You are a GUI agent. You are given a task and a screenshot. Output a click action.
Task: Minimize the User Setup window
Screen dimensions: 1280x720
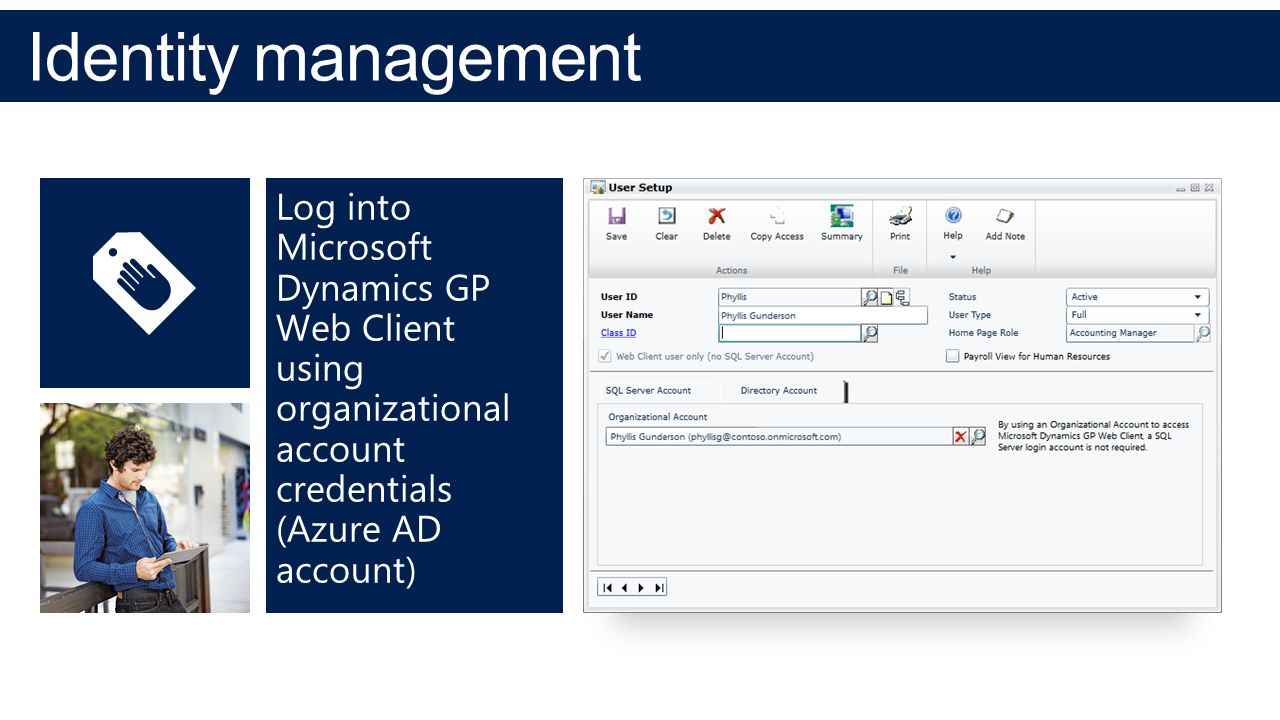coord(1181,188)
